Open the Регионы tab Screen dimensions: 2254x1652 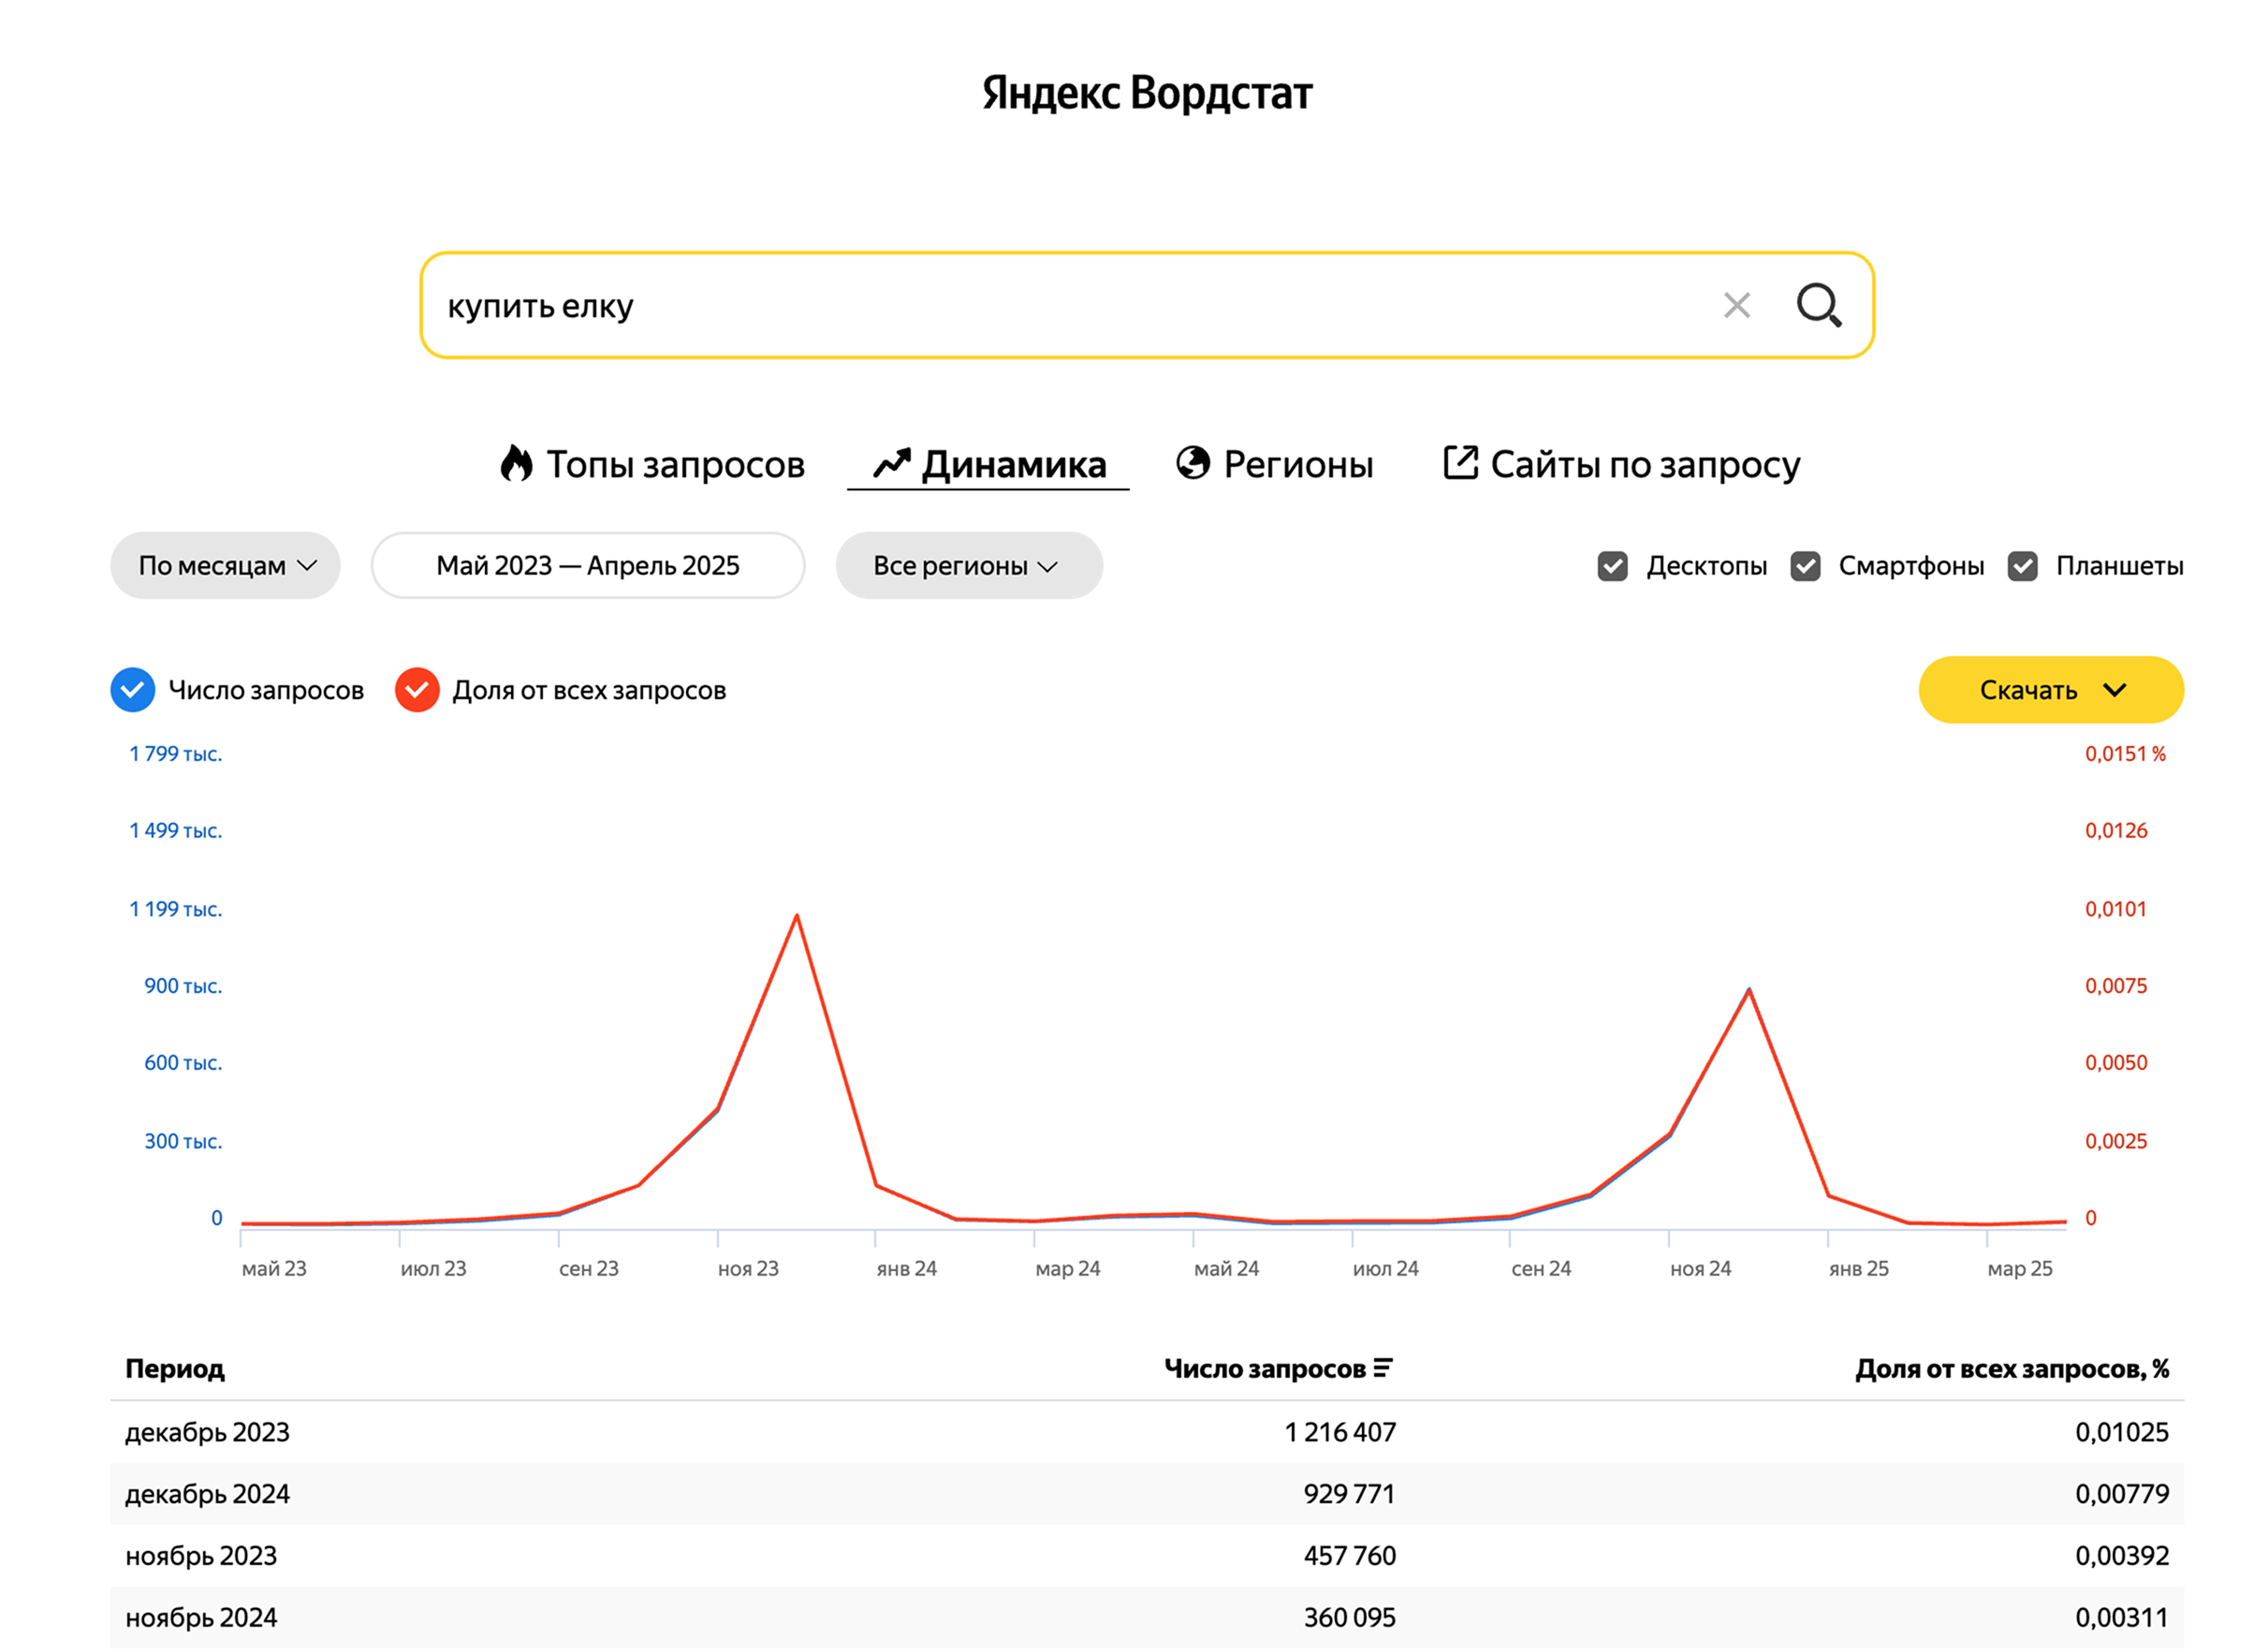pyautogui.click(x=1274, y=464)
